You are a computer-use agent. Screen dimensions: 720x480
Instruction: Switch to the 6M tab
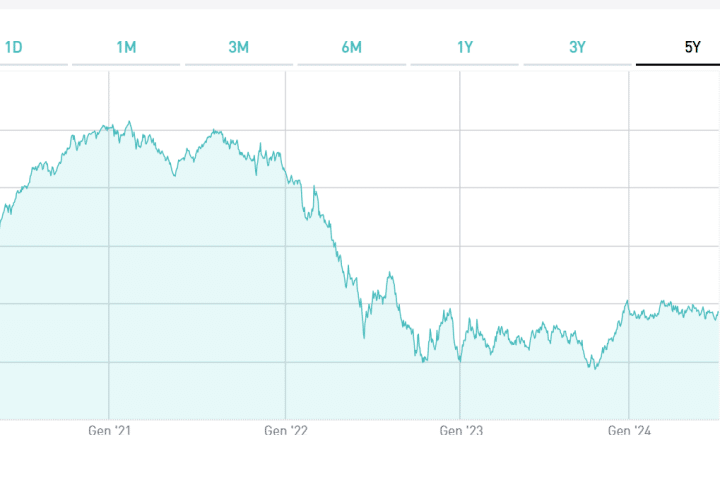pos(351,47)
